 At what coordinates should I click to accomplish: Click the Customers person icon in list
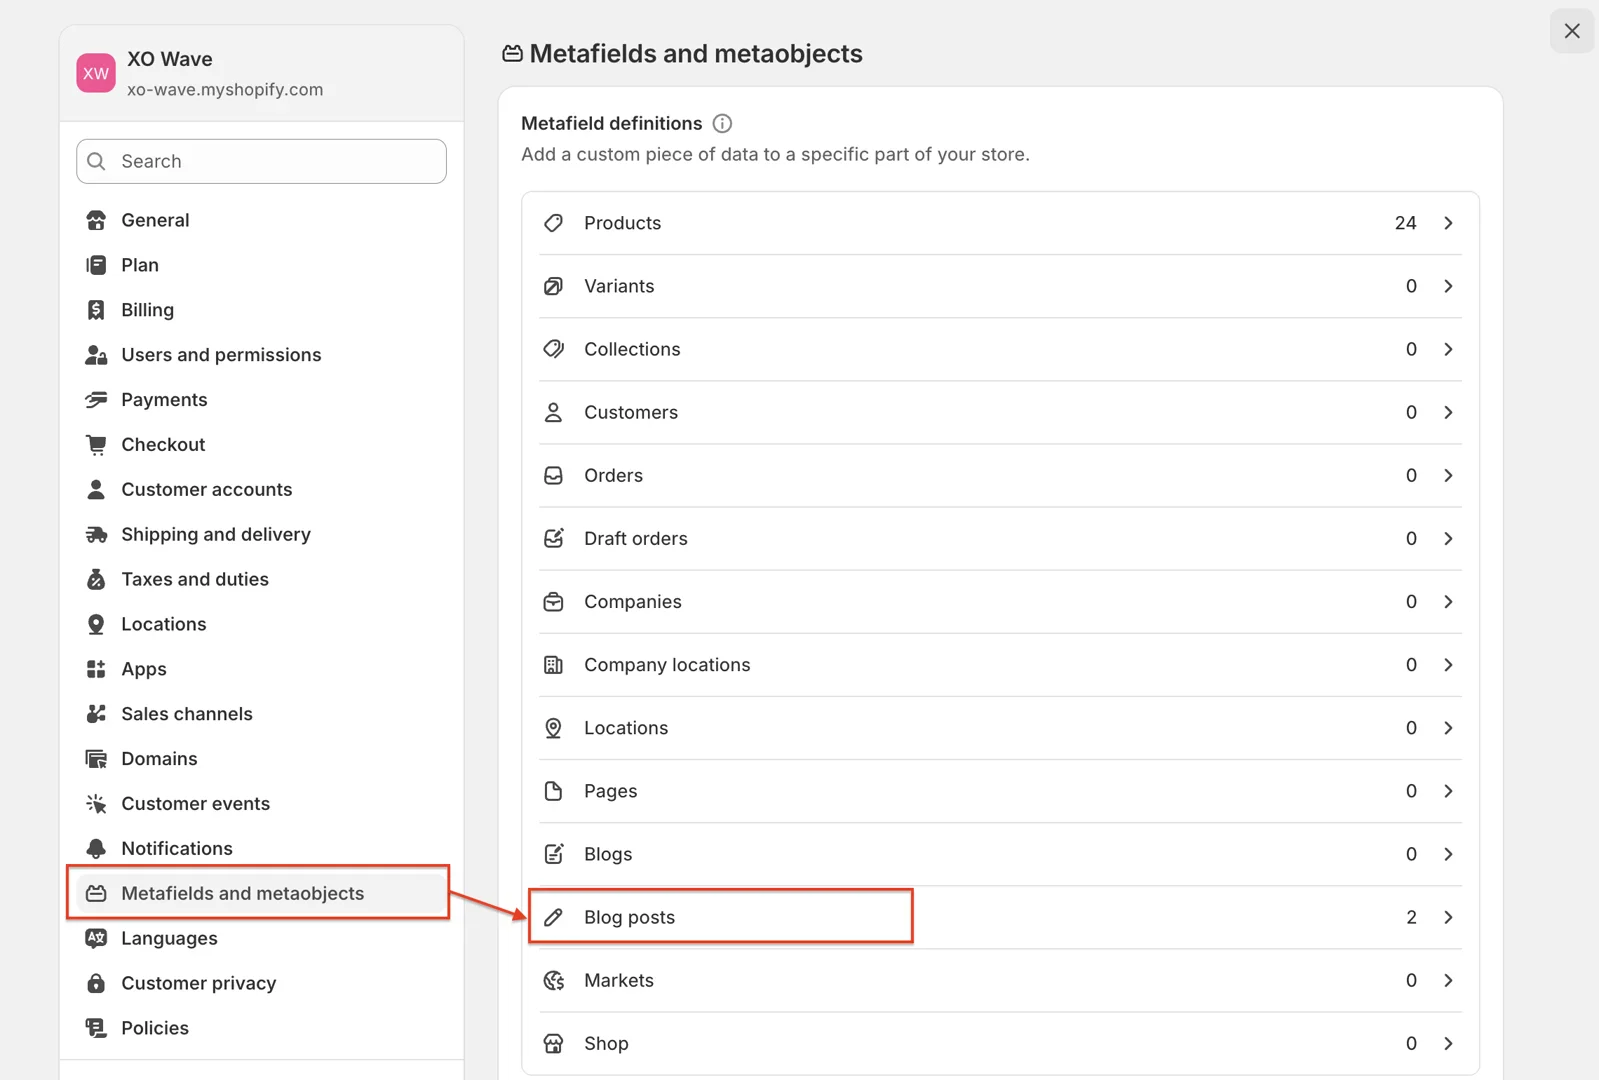point(553,412)
